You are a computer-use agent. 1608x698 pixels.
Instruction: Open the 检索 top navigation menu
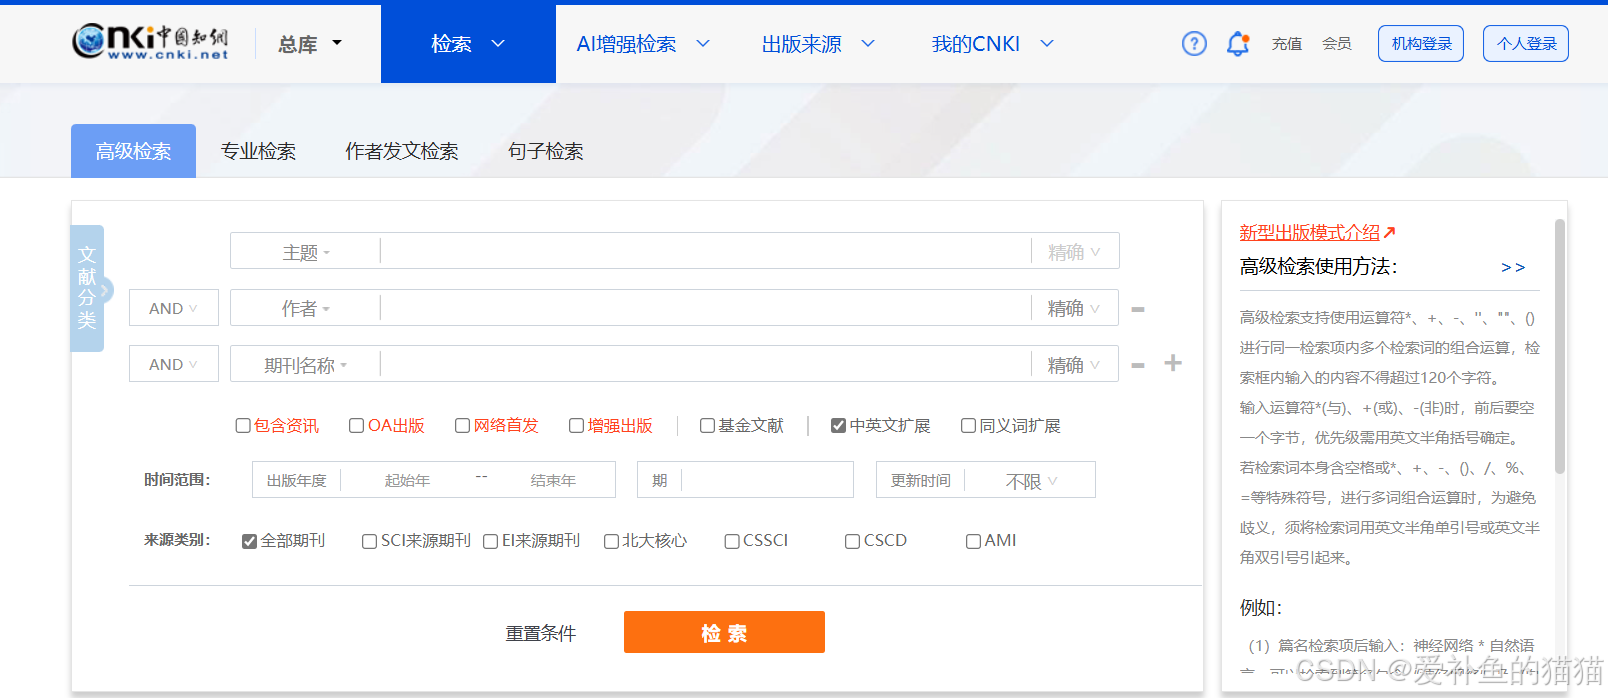(468, 44)
